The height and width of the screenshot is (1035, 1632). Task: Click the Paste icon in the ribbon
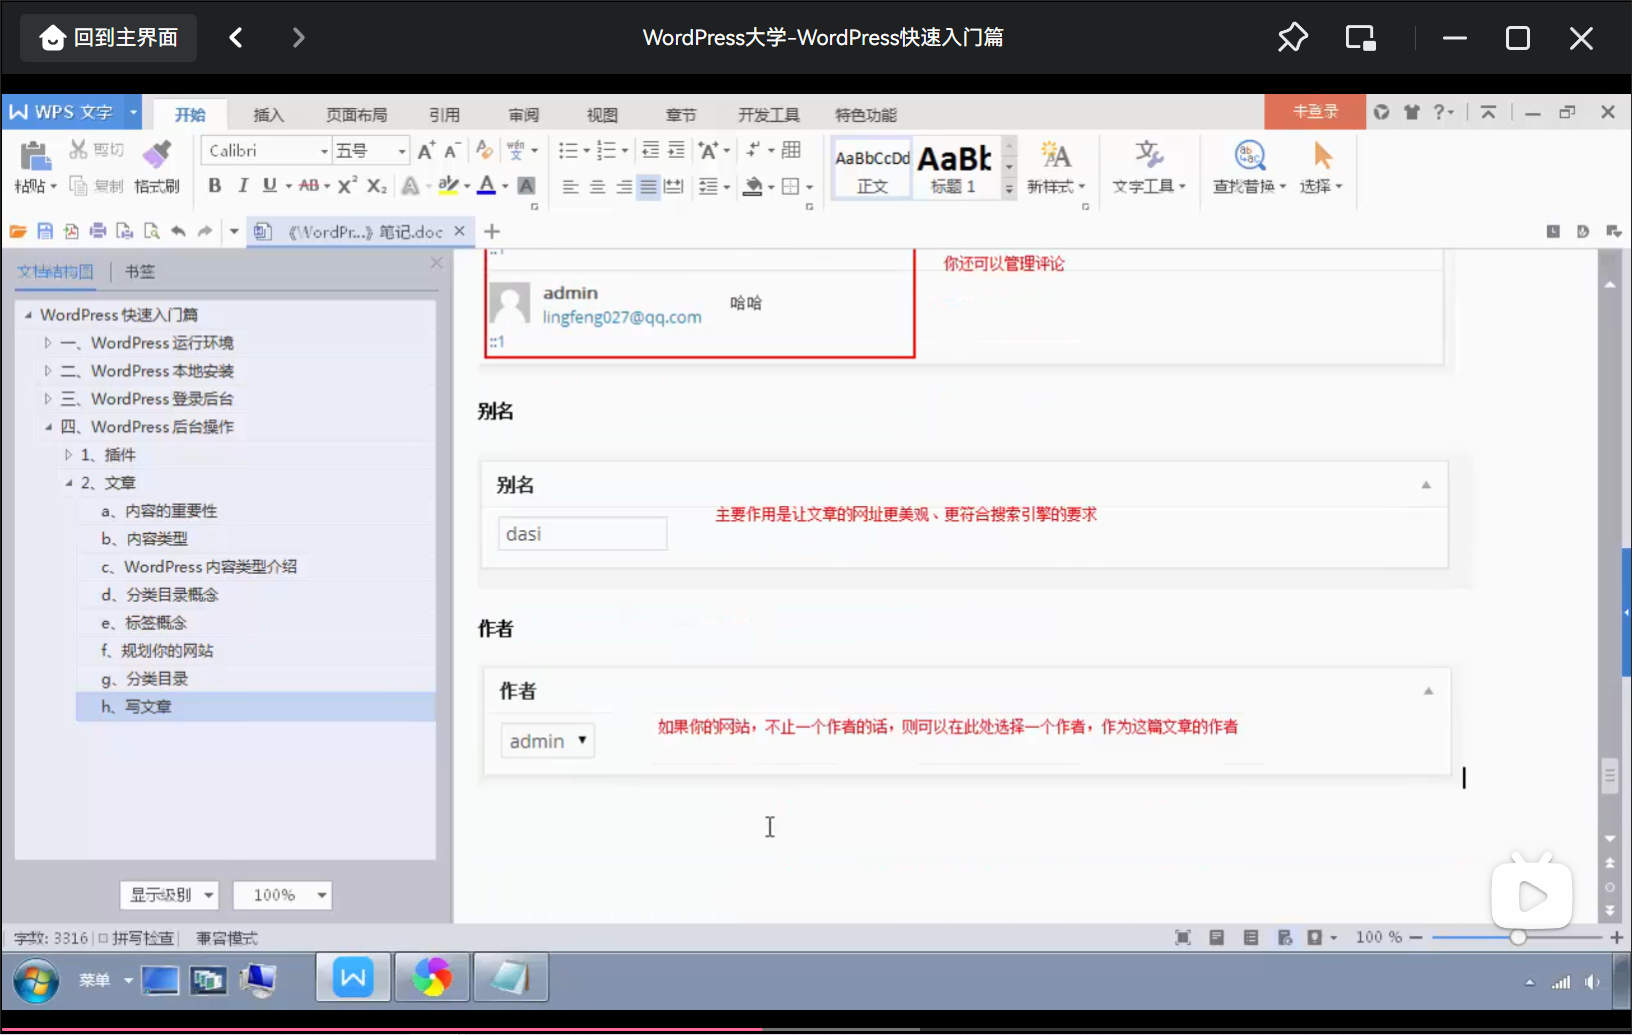(x=34, y=157)
